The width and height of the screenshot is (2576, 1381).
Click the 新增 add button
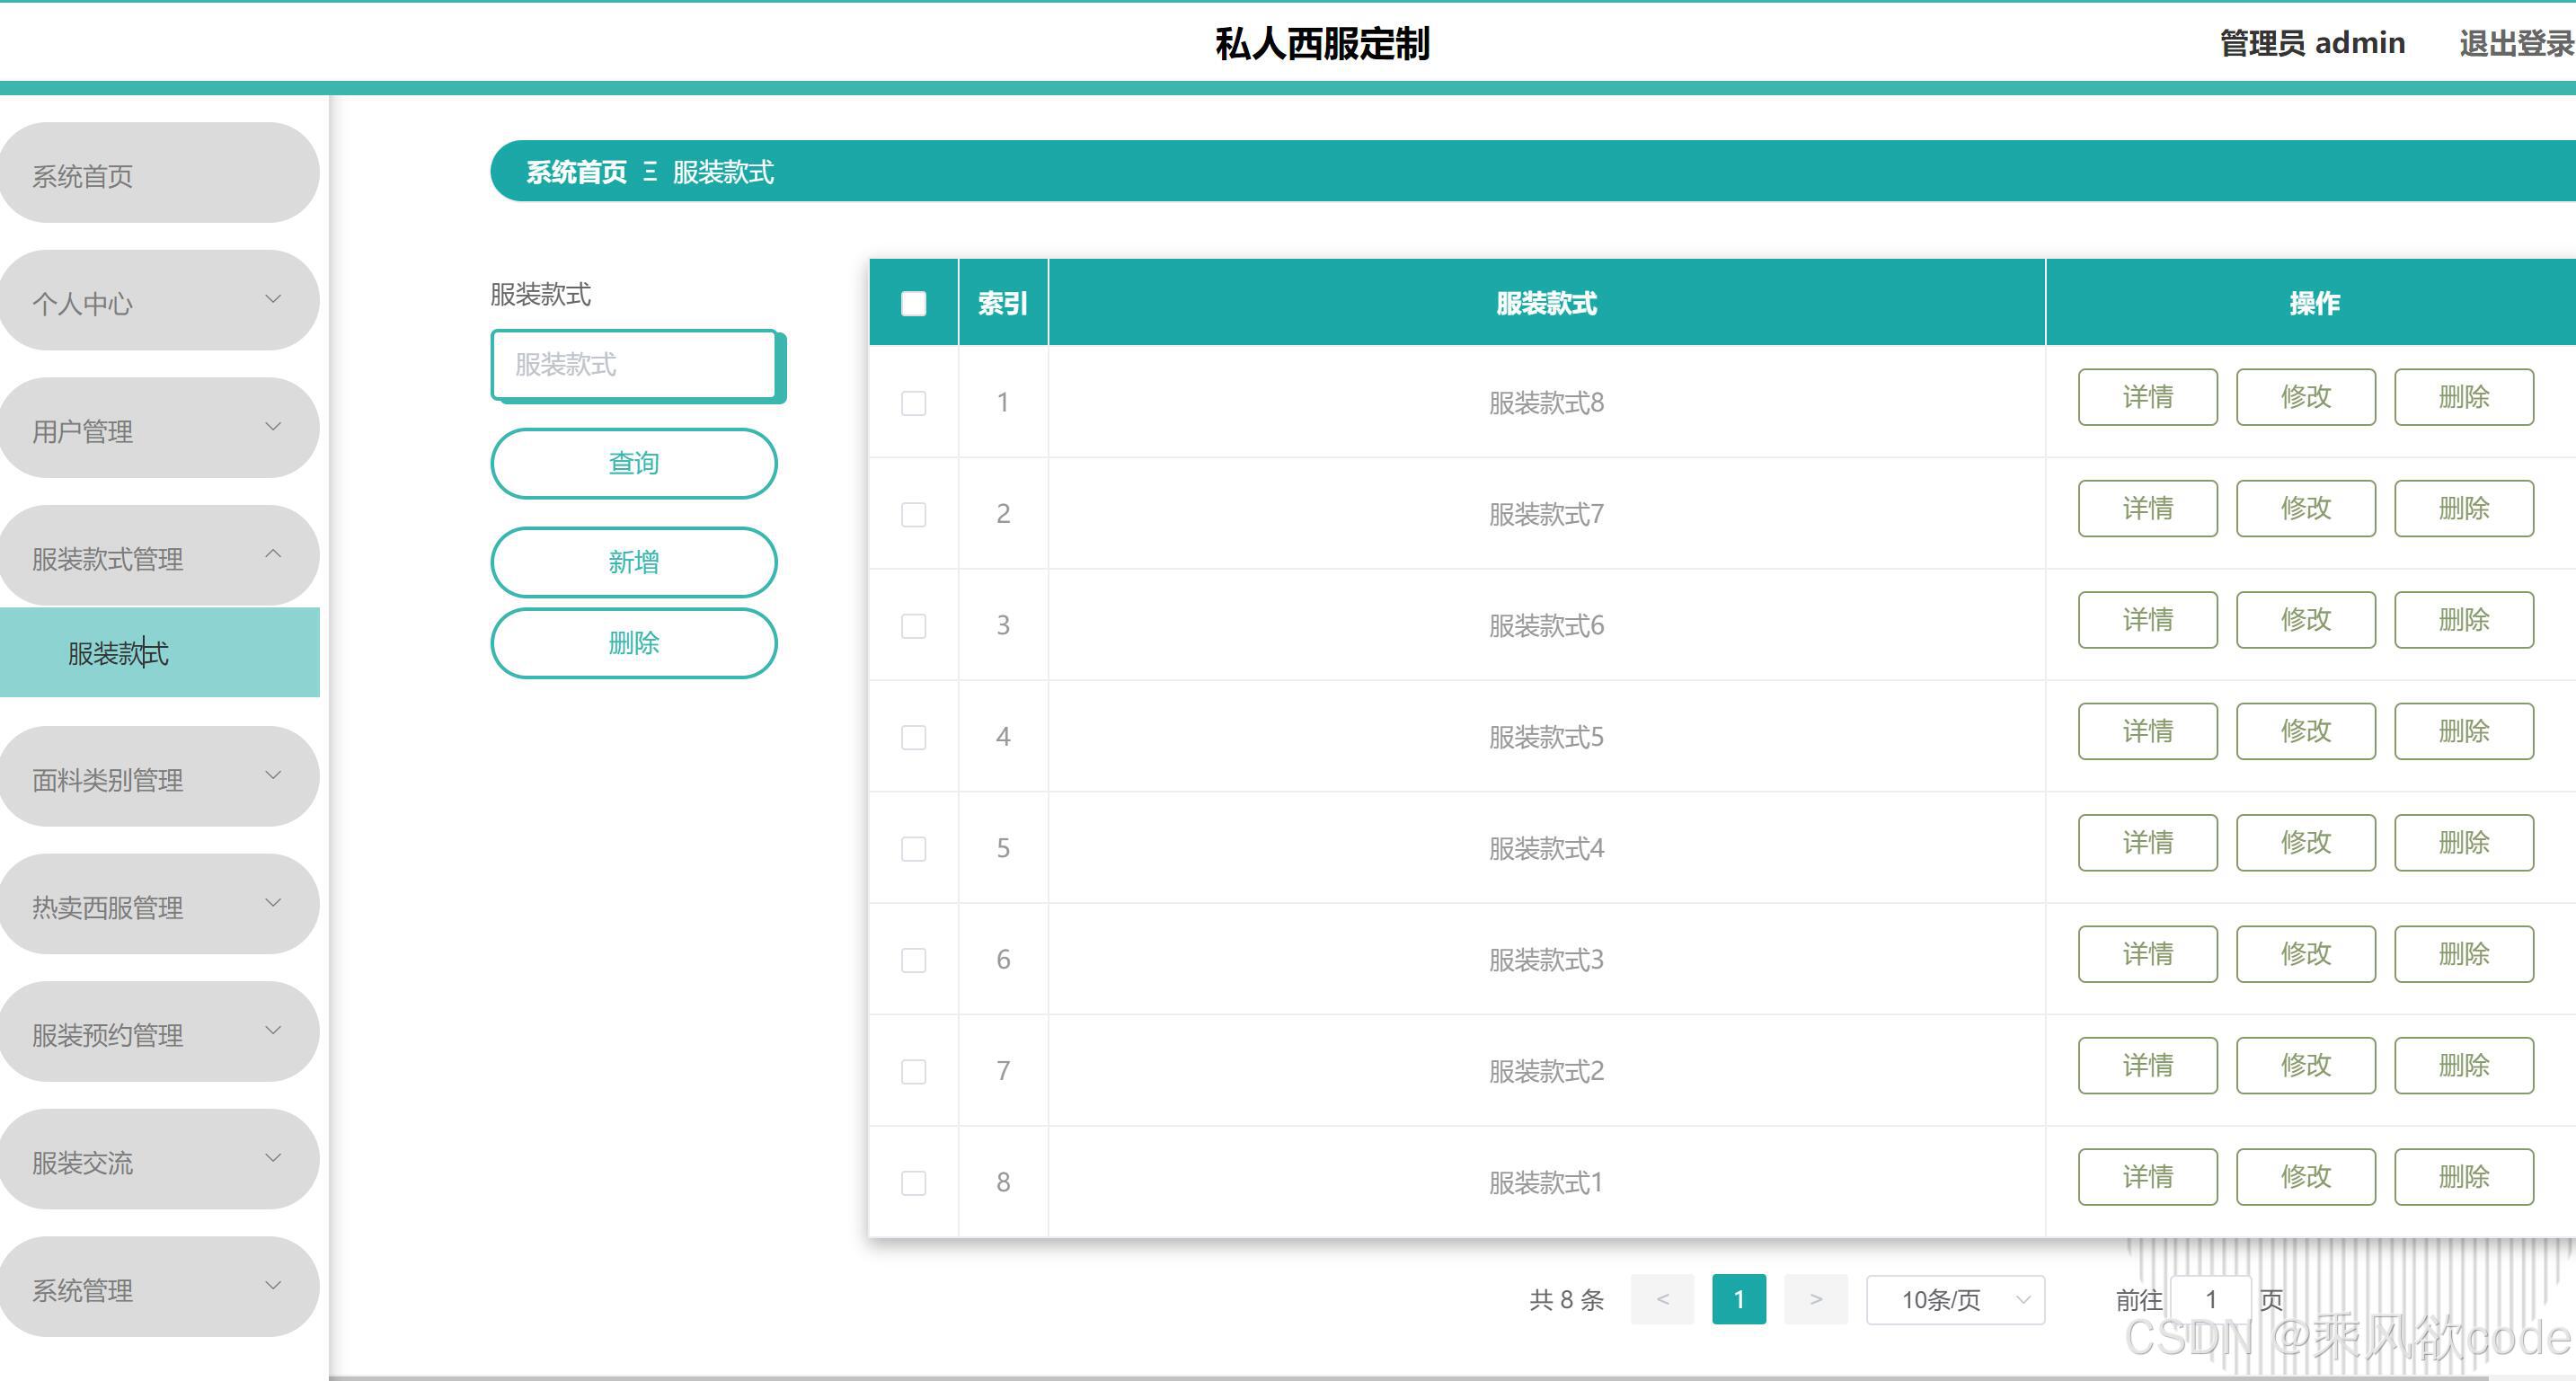633,562
